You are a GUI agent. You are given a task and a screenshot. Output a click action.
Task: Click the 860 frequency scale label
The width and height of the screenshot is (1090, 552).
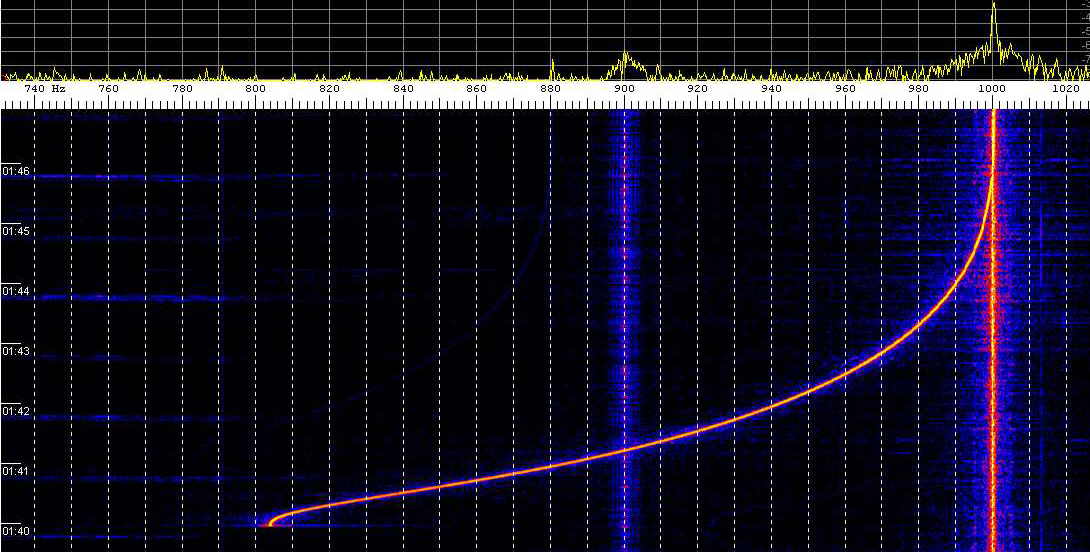tap(477, 89)
